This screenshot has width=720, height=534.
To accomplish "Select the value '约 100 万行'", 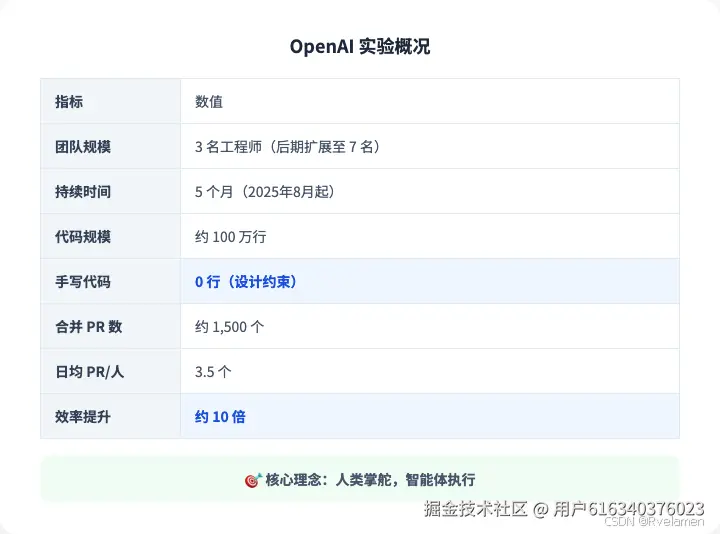I will click(x=231, y=236).
